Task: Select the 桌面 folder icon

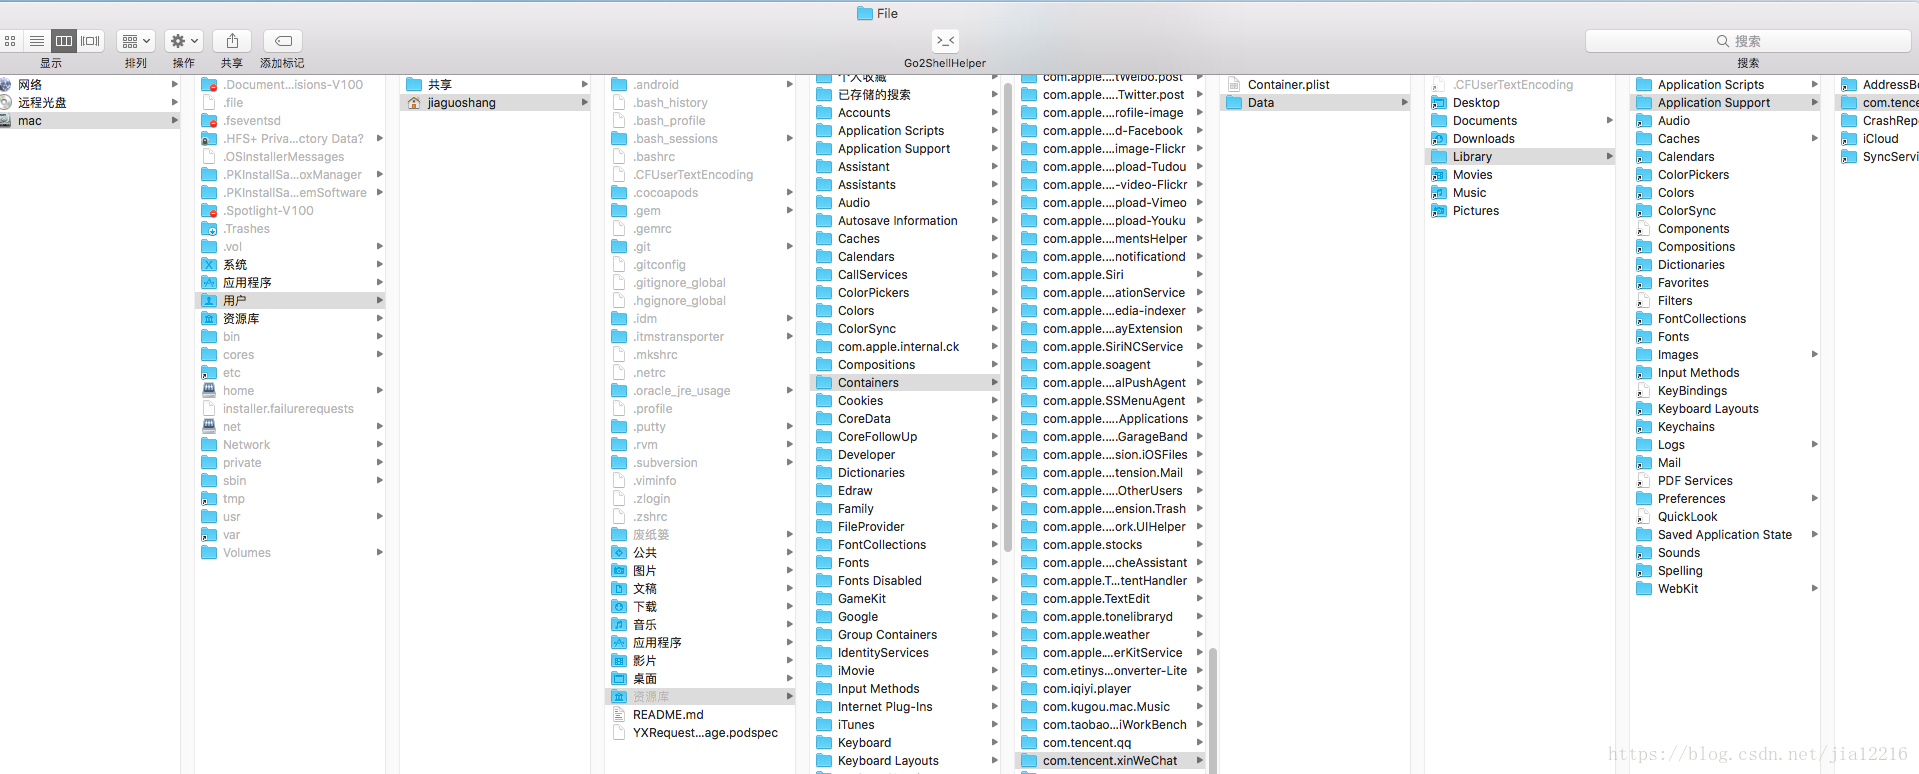Action: pyautogui.click(x=619, y=679)
